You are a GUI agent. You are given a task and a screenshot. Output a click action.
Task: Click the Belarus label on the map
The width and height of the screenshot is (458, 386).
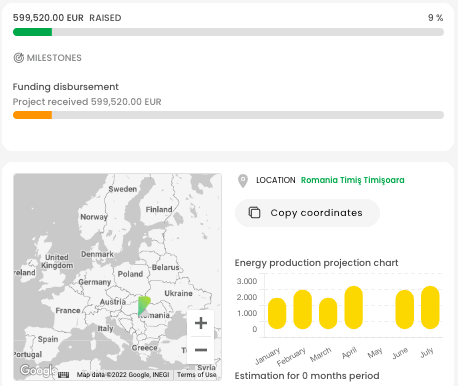tap(165, 267)
